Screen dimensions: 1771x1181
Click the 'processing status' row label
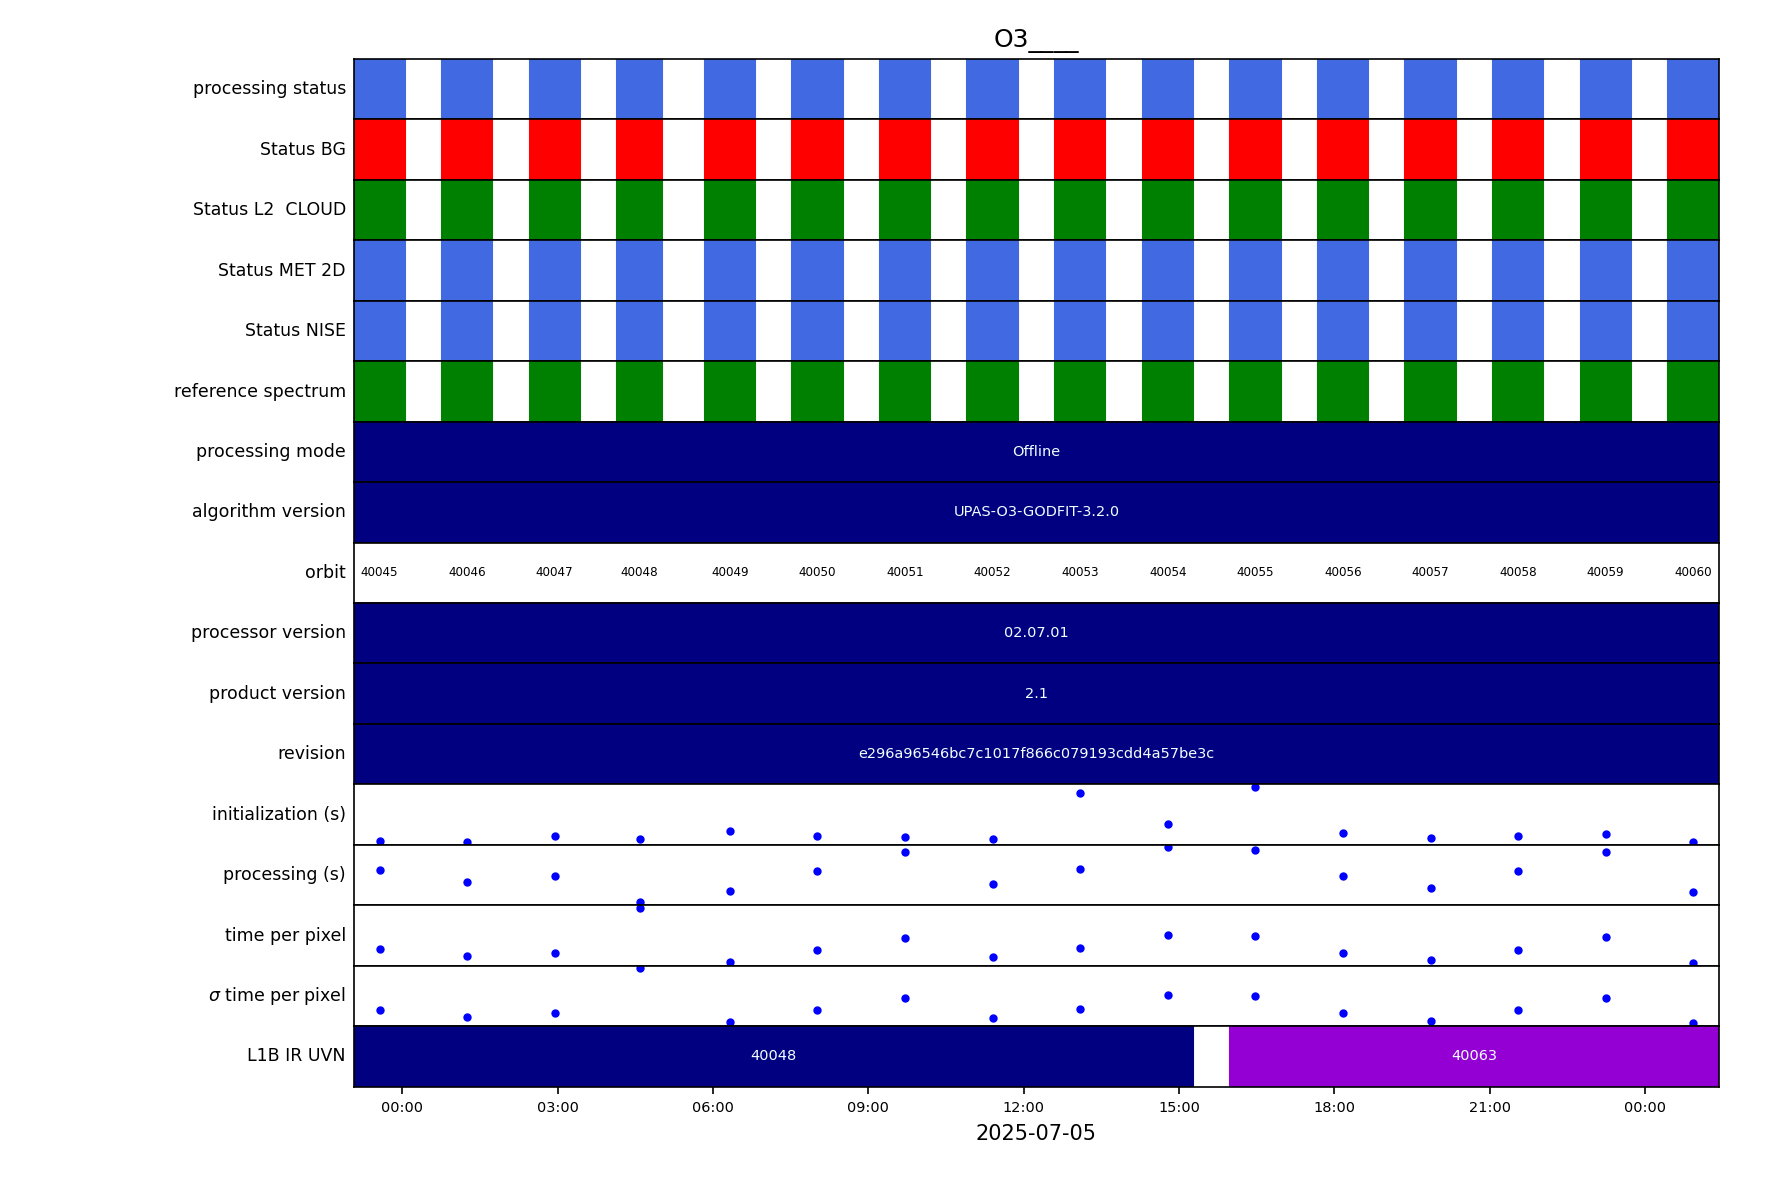pyautogui.click(x=269, y=89)
